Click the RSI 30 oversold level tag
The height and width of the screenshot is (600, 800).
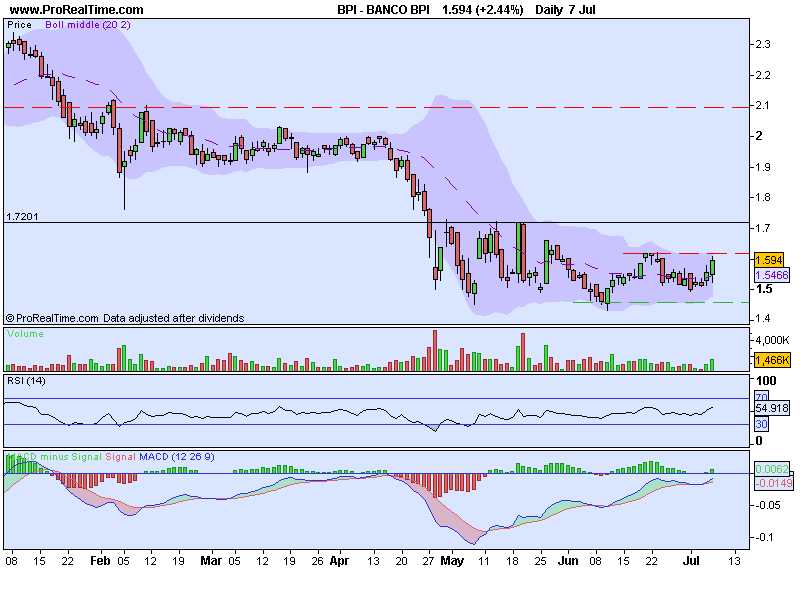click(x=761, y=424)
